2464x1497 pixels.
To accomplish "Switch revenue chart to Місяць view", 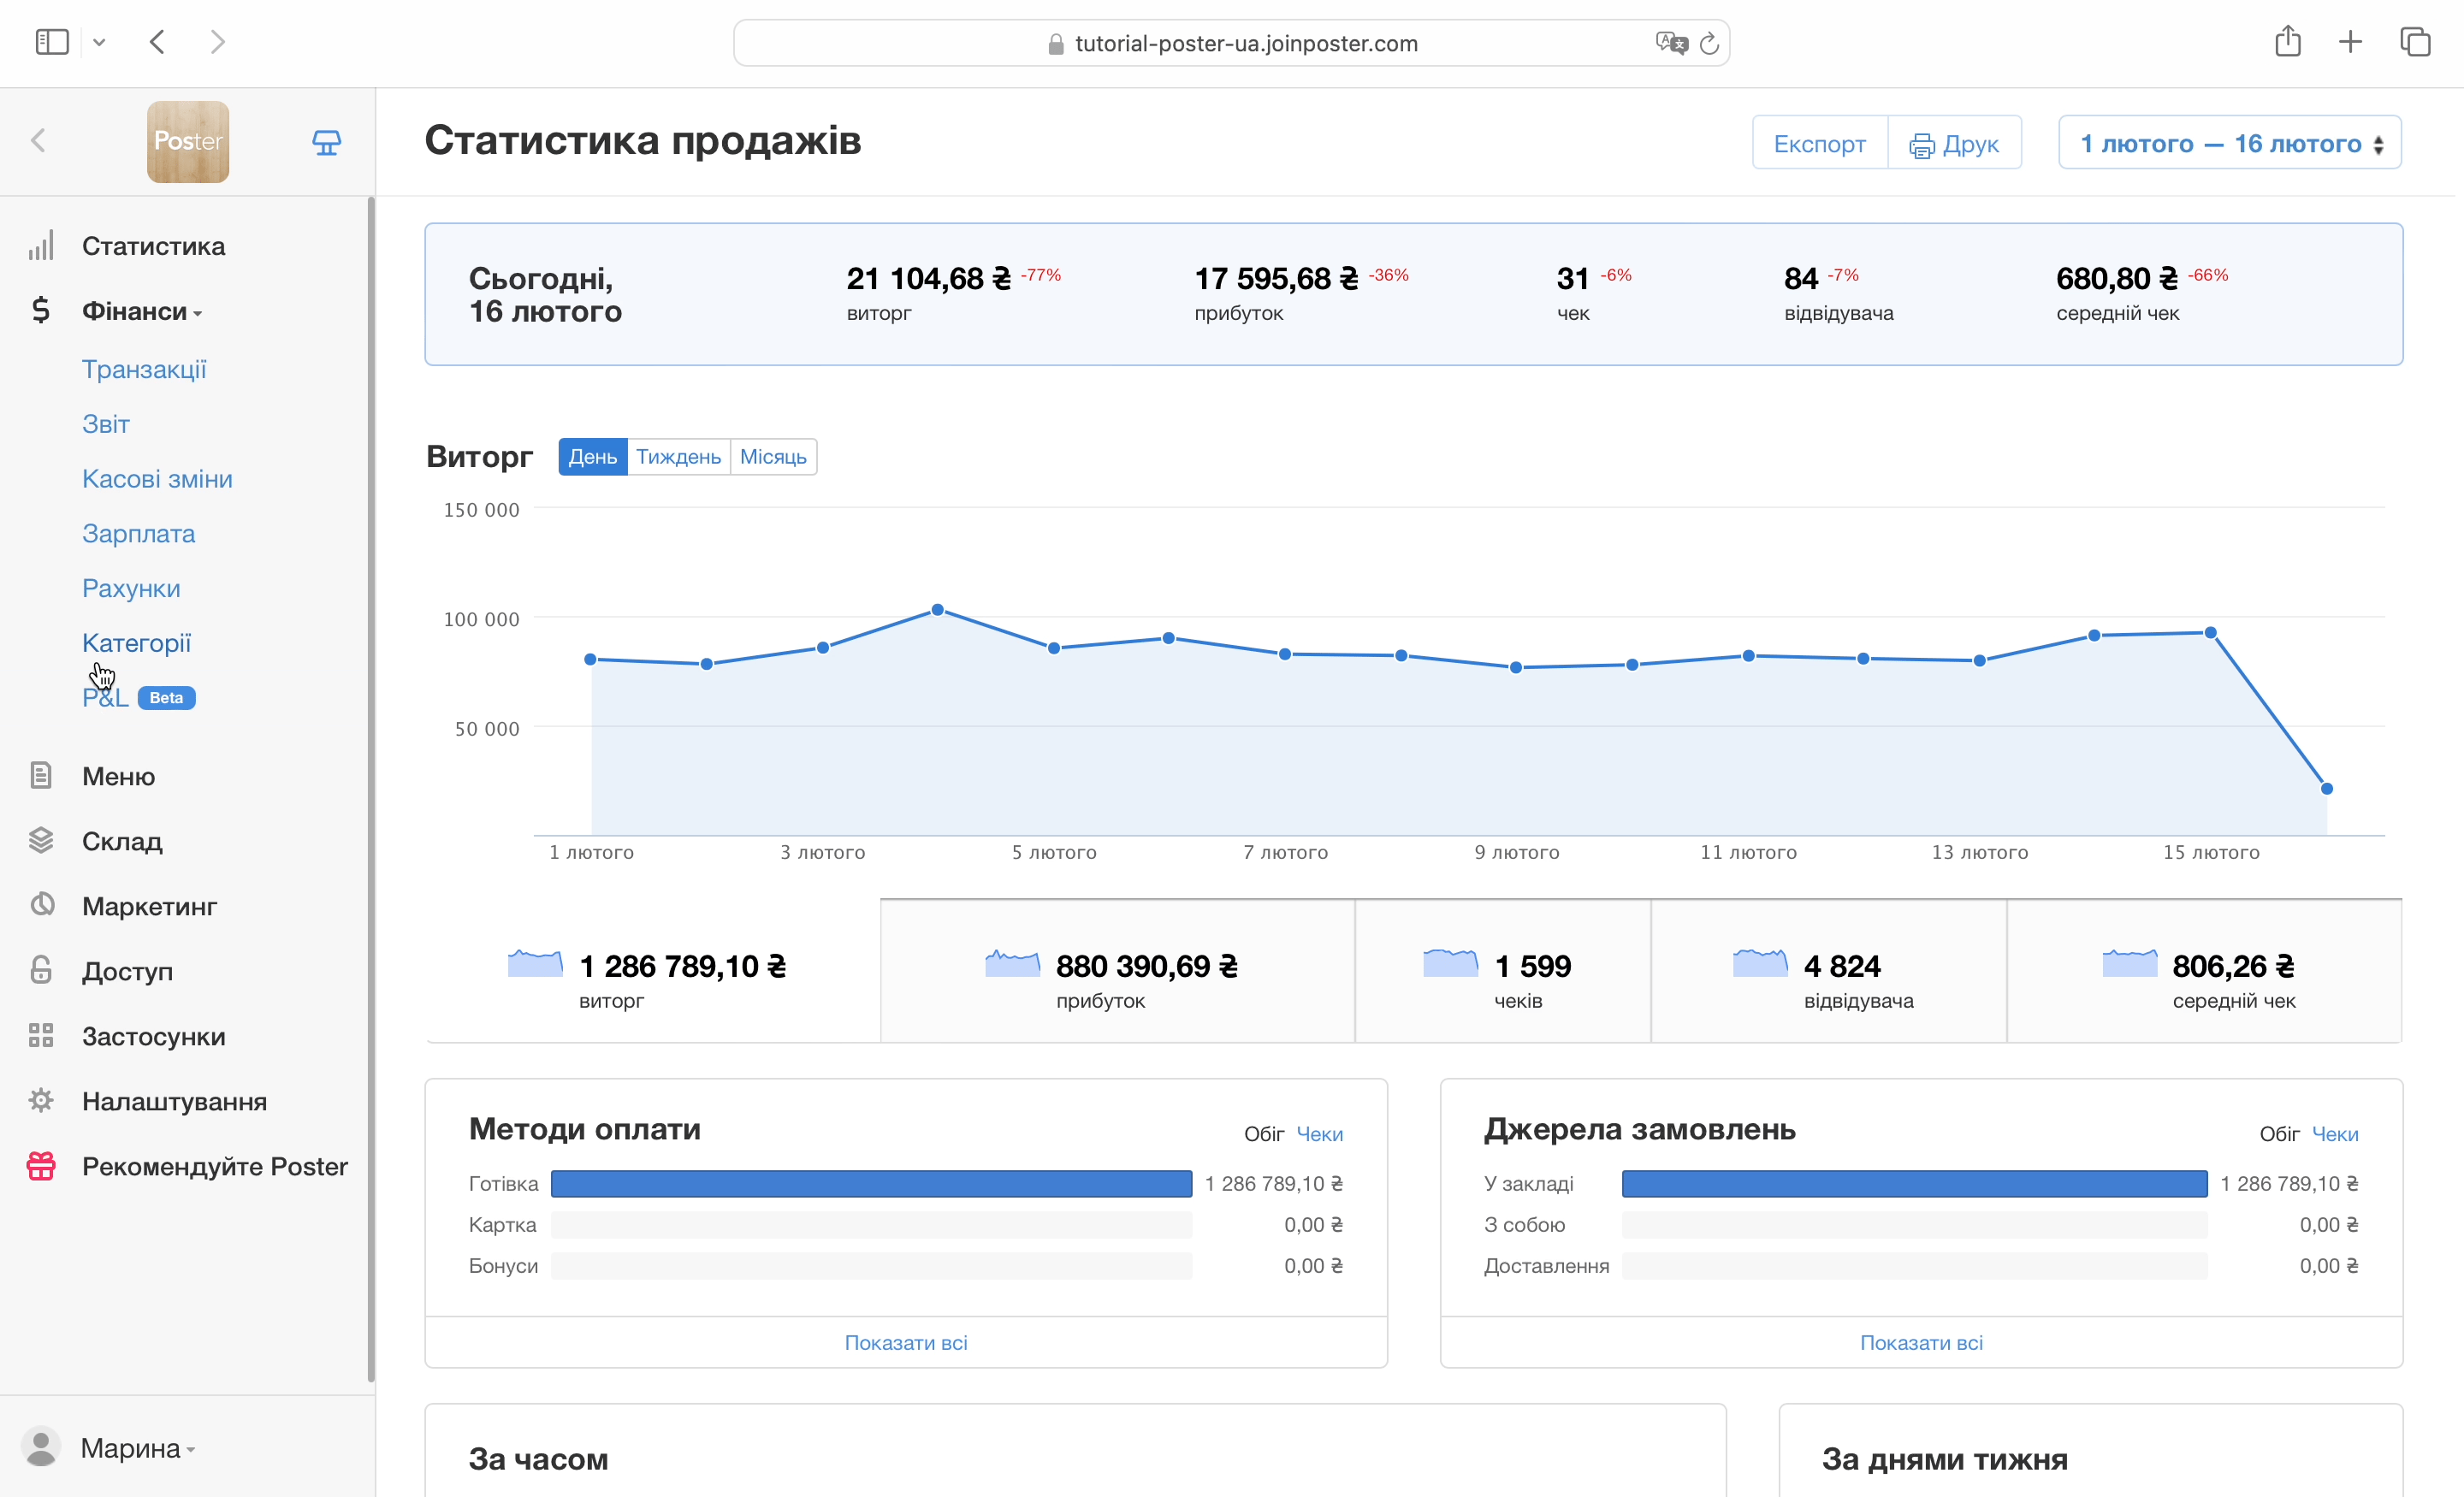I will click(x=773, y=457).
